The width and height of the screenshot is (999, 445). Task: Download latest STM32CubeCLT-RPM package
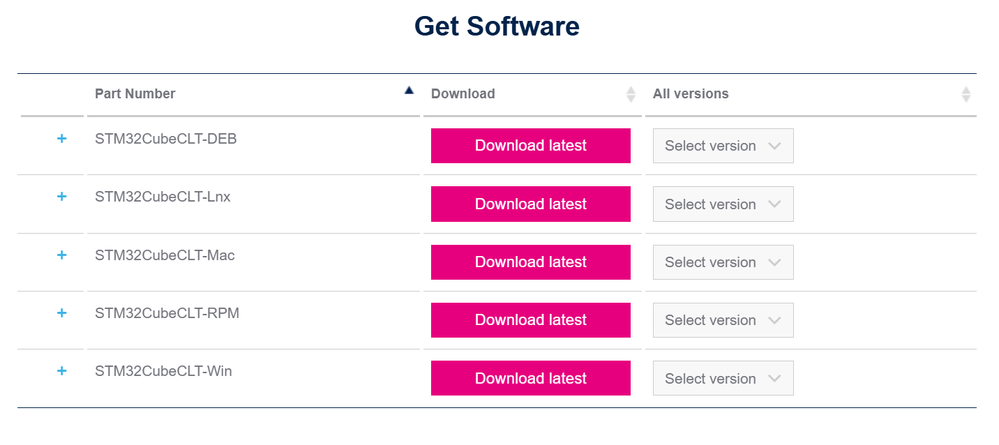click(x=530, y=320)
